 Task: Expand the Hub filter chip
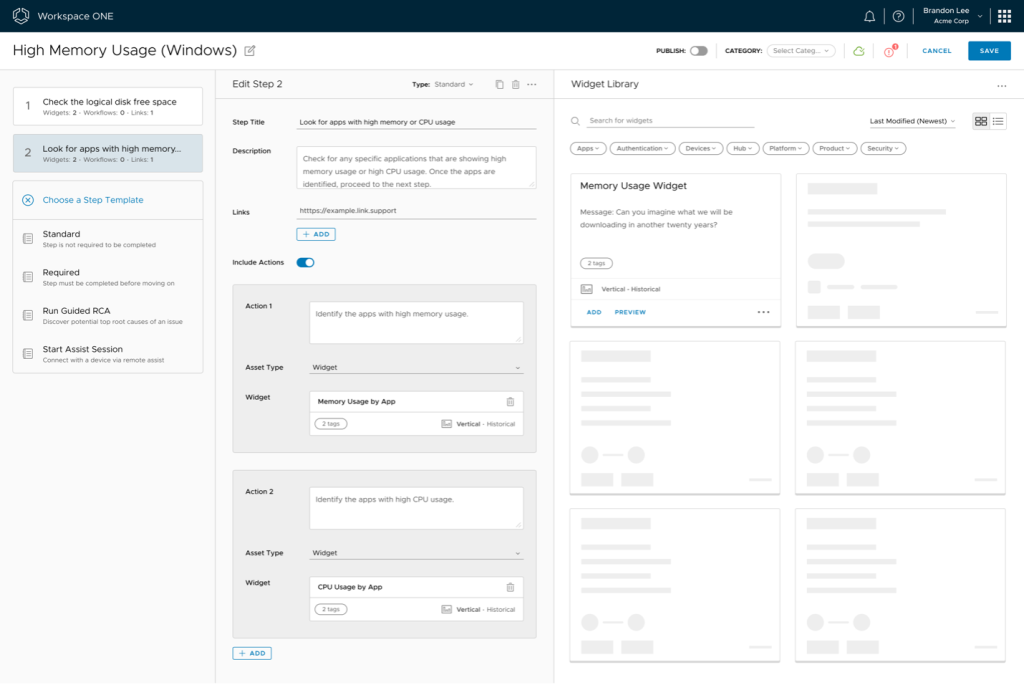(x=743, y=148)
